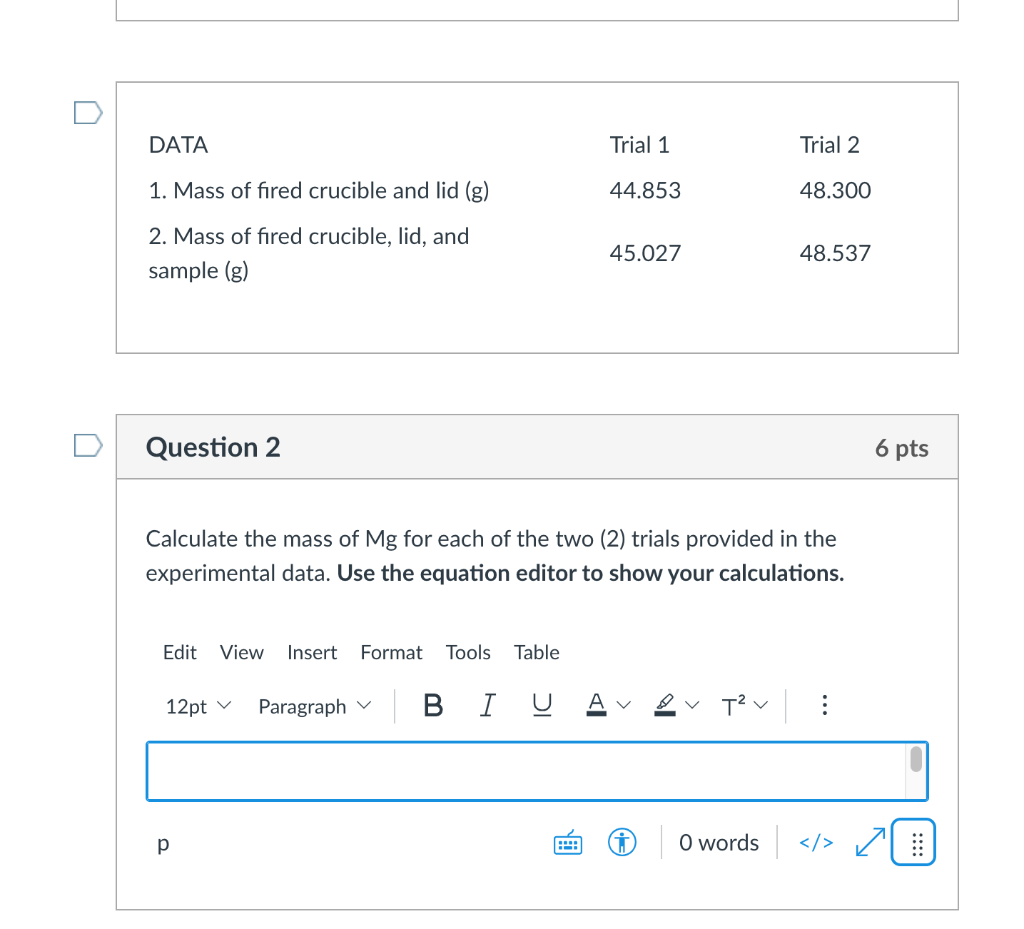Flag Question 2 with bookmark icon
1024x929 pixels.
click(x=88, y=446)
